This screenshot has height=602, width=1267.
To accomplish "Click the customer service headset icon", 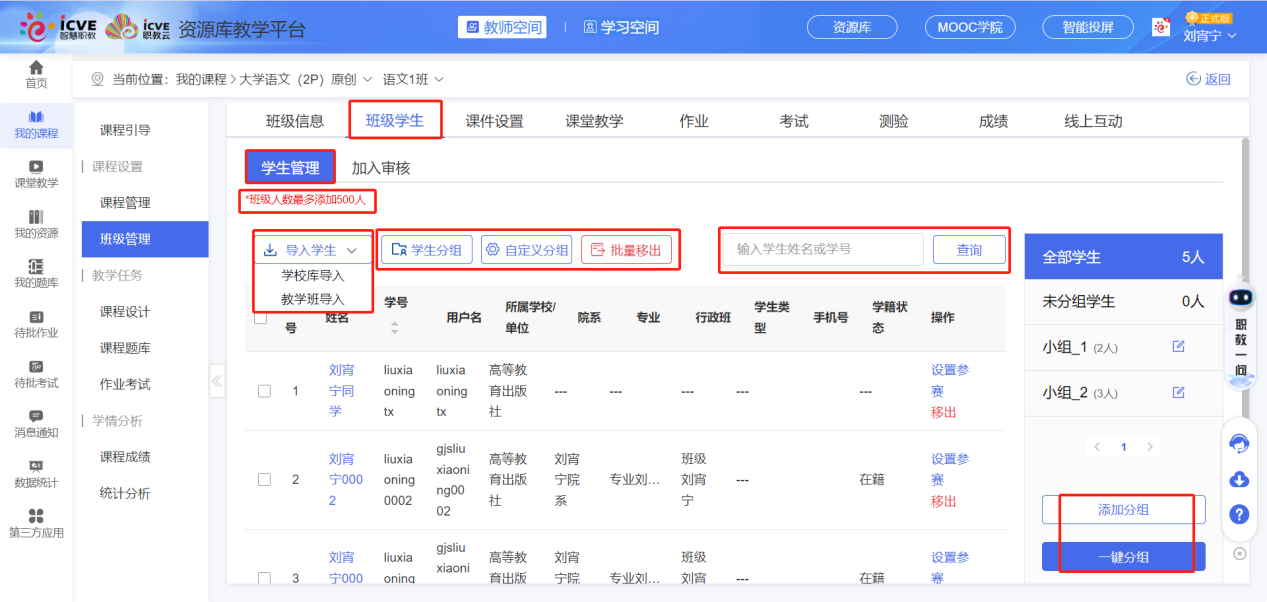I will pyautogui.click(x=1239, y=443).
